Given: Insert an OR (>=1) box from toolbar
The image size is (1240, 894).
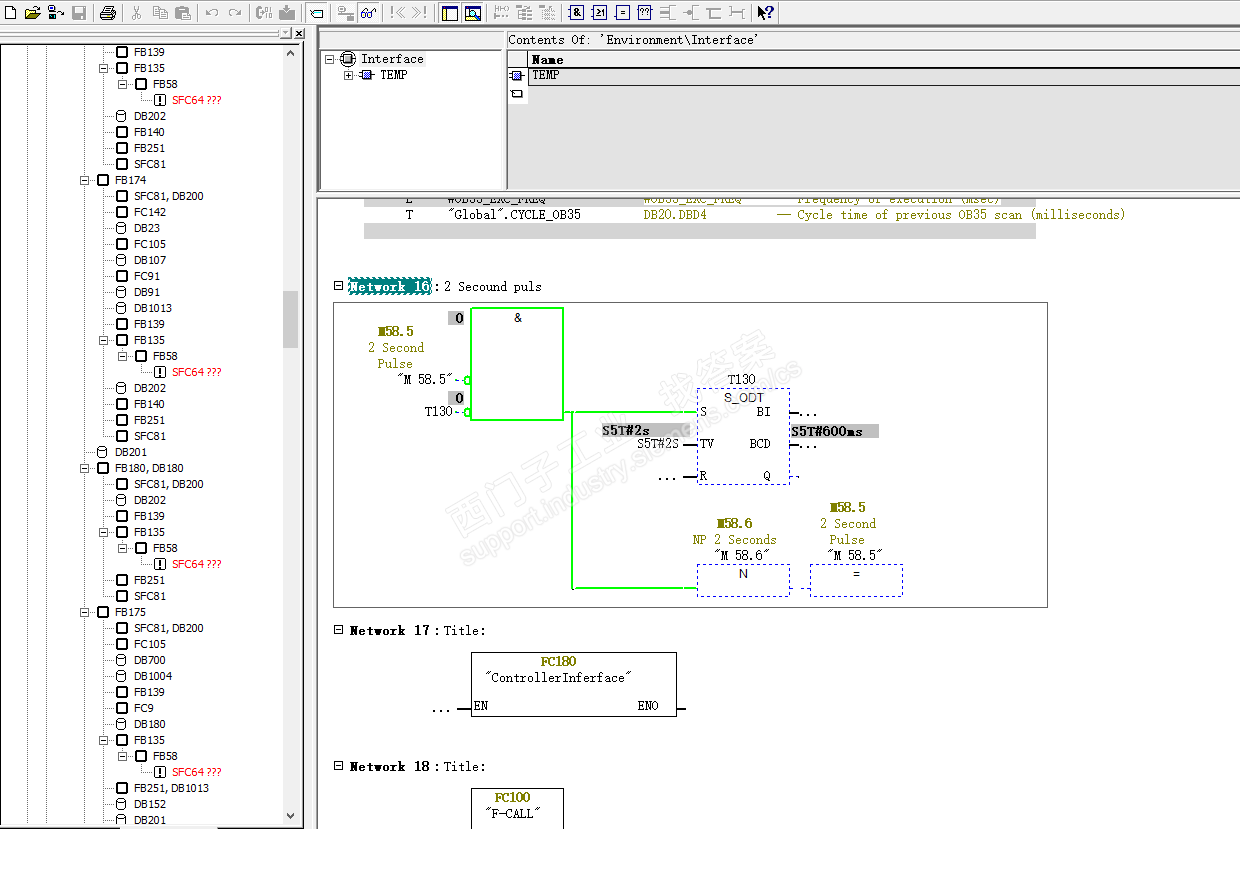Looking at the screenshot, I should click(x=599, y=13).
